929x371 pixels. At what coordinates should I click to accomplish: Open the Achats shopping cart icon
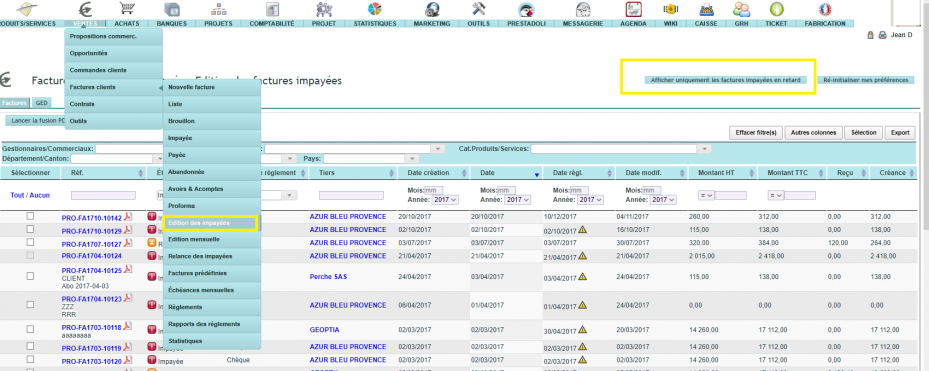pos(126,9)
